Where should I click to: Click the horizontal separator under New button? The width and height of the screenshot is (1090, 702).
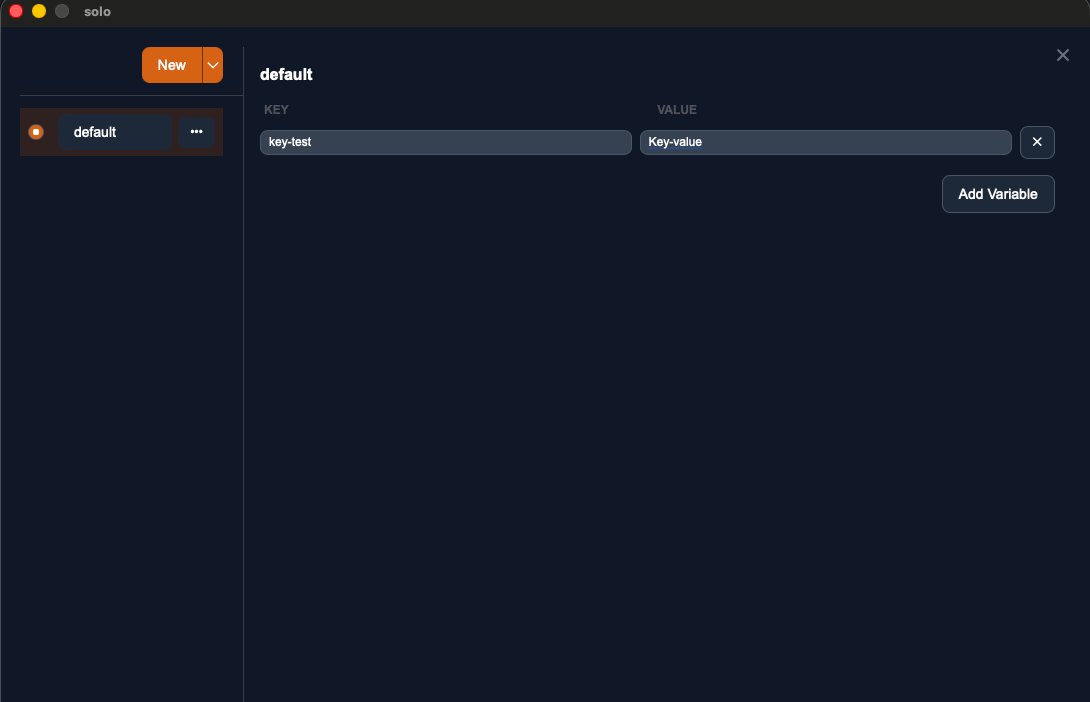pyautogui.click(x=130, y=95)
